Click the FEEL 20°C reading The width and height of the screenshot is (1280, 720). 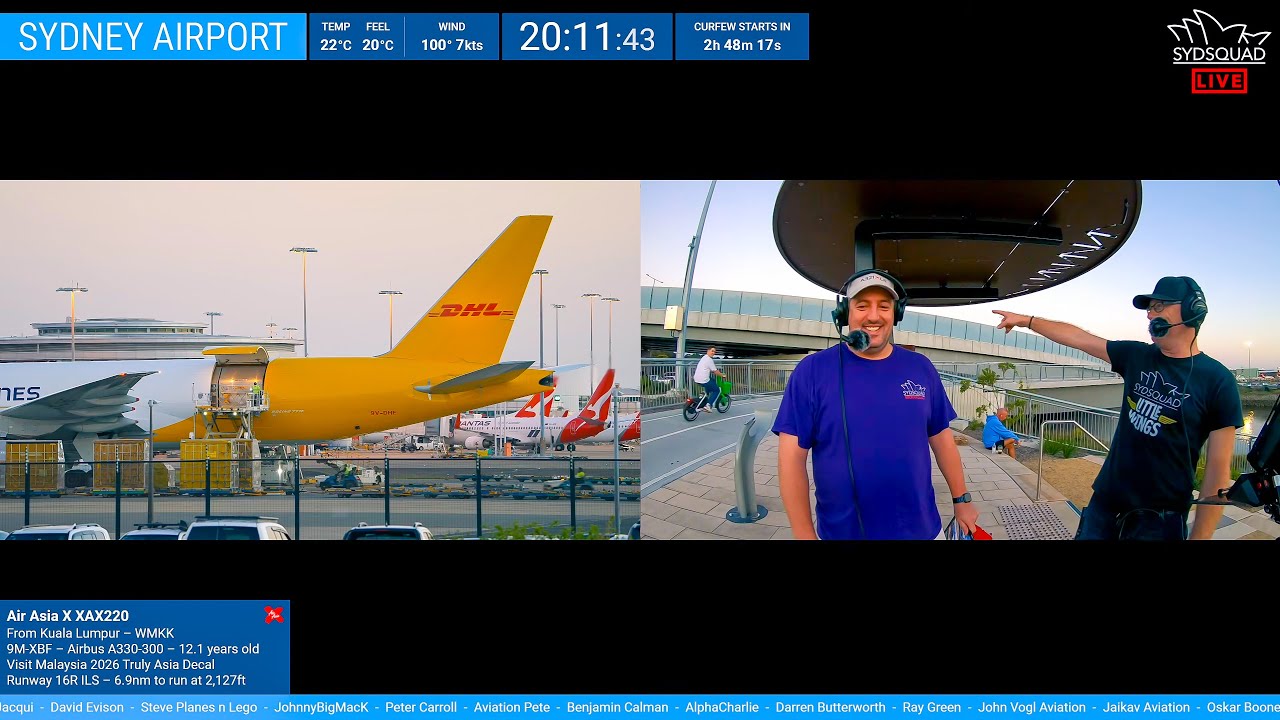[378, 37]
